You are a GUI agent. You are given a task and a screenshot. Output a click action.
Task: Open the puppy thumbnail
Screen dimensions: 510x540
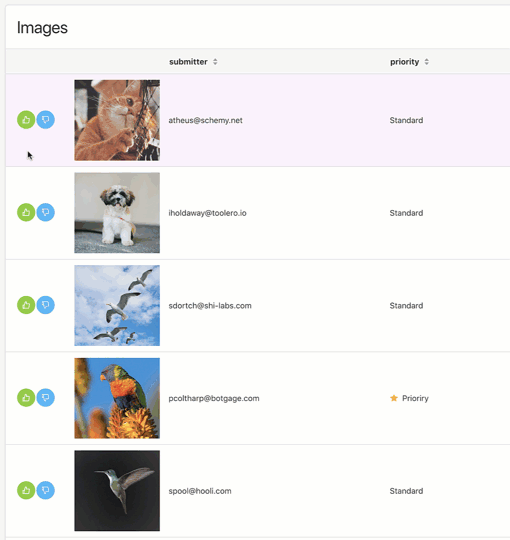[117, 213]
